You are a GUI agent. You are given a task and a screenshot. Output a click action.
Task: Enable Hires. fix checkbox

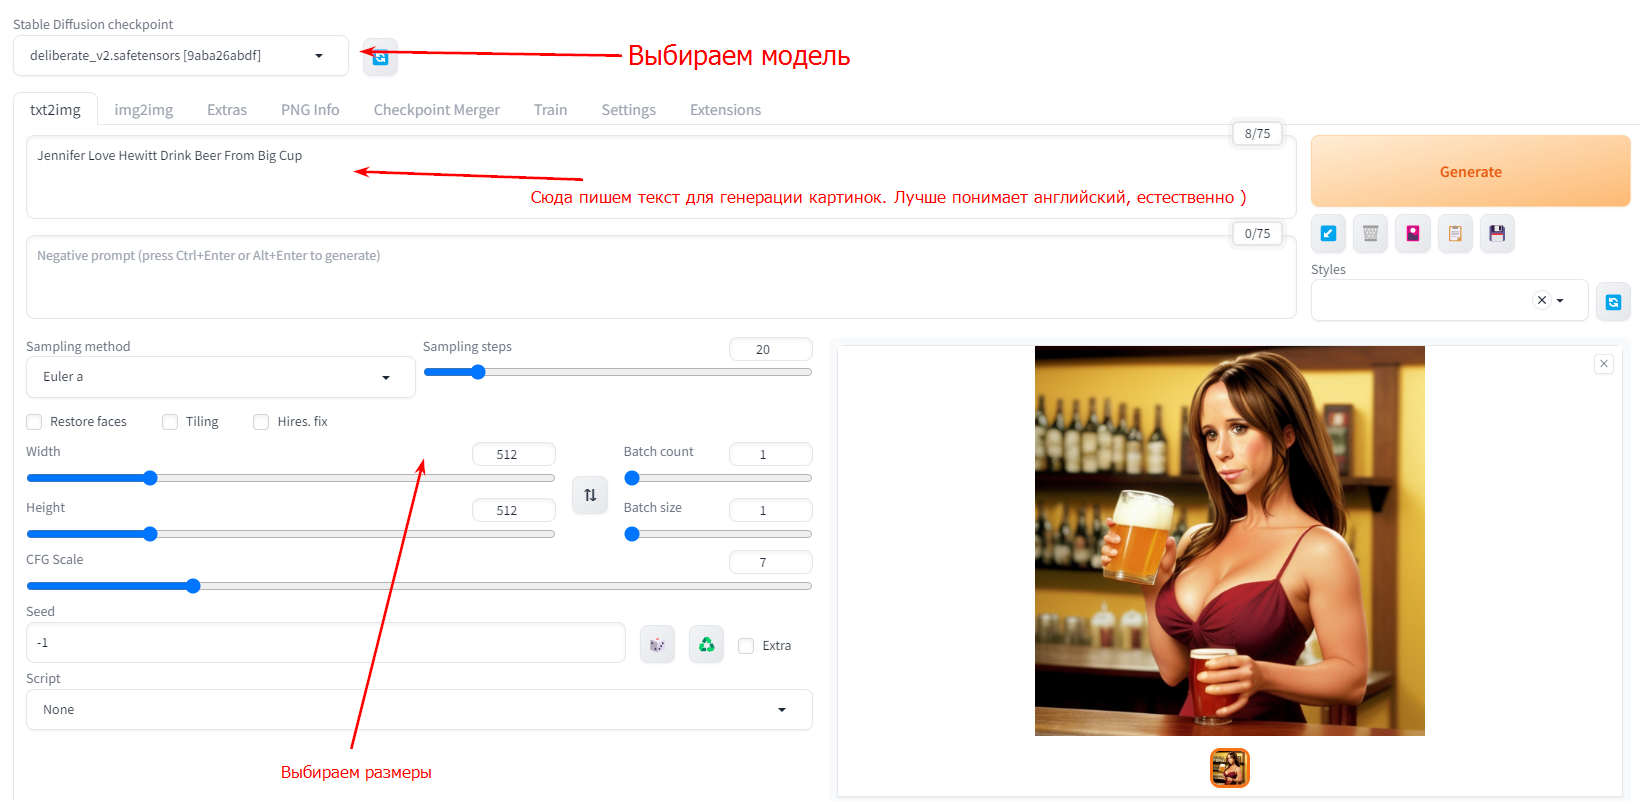point(261,422)
